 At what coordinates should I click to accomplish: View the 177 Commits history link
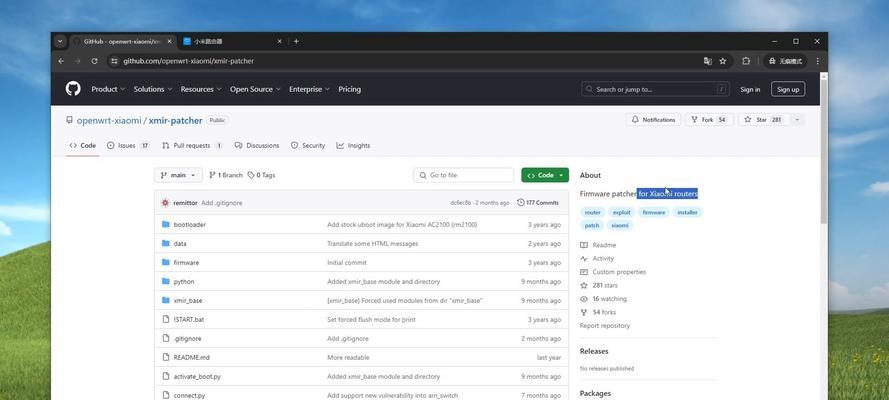(x=538, y=203)
